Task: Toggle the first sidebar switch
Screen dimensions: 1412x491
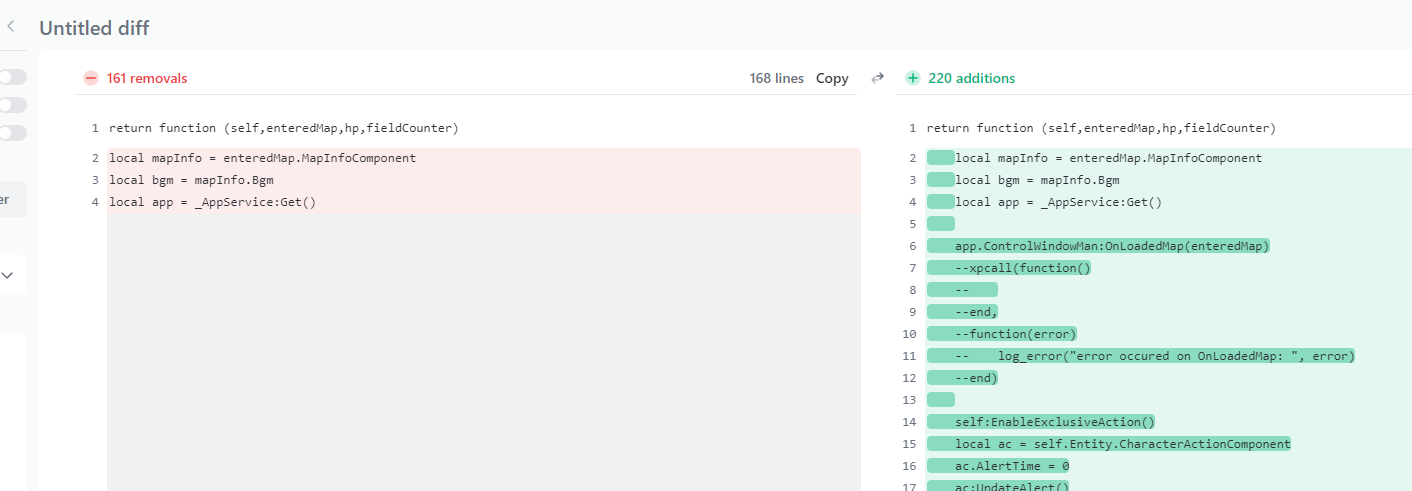Action: point(13,77)
